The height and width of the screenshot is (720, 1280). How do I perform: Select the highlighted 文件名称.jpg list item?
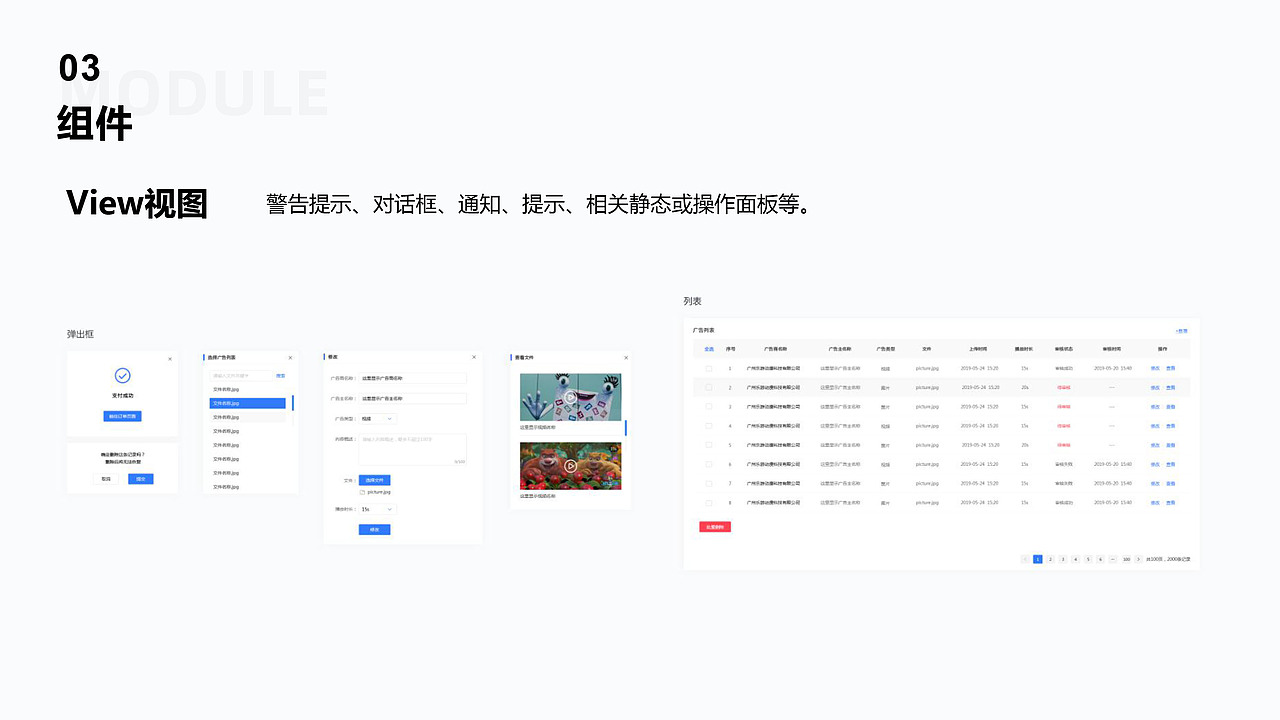(247, 403)
